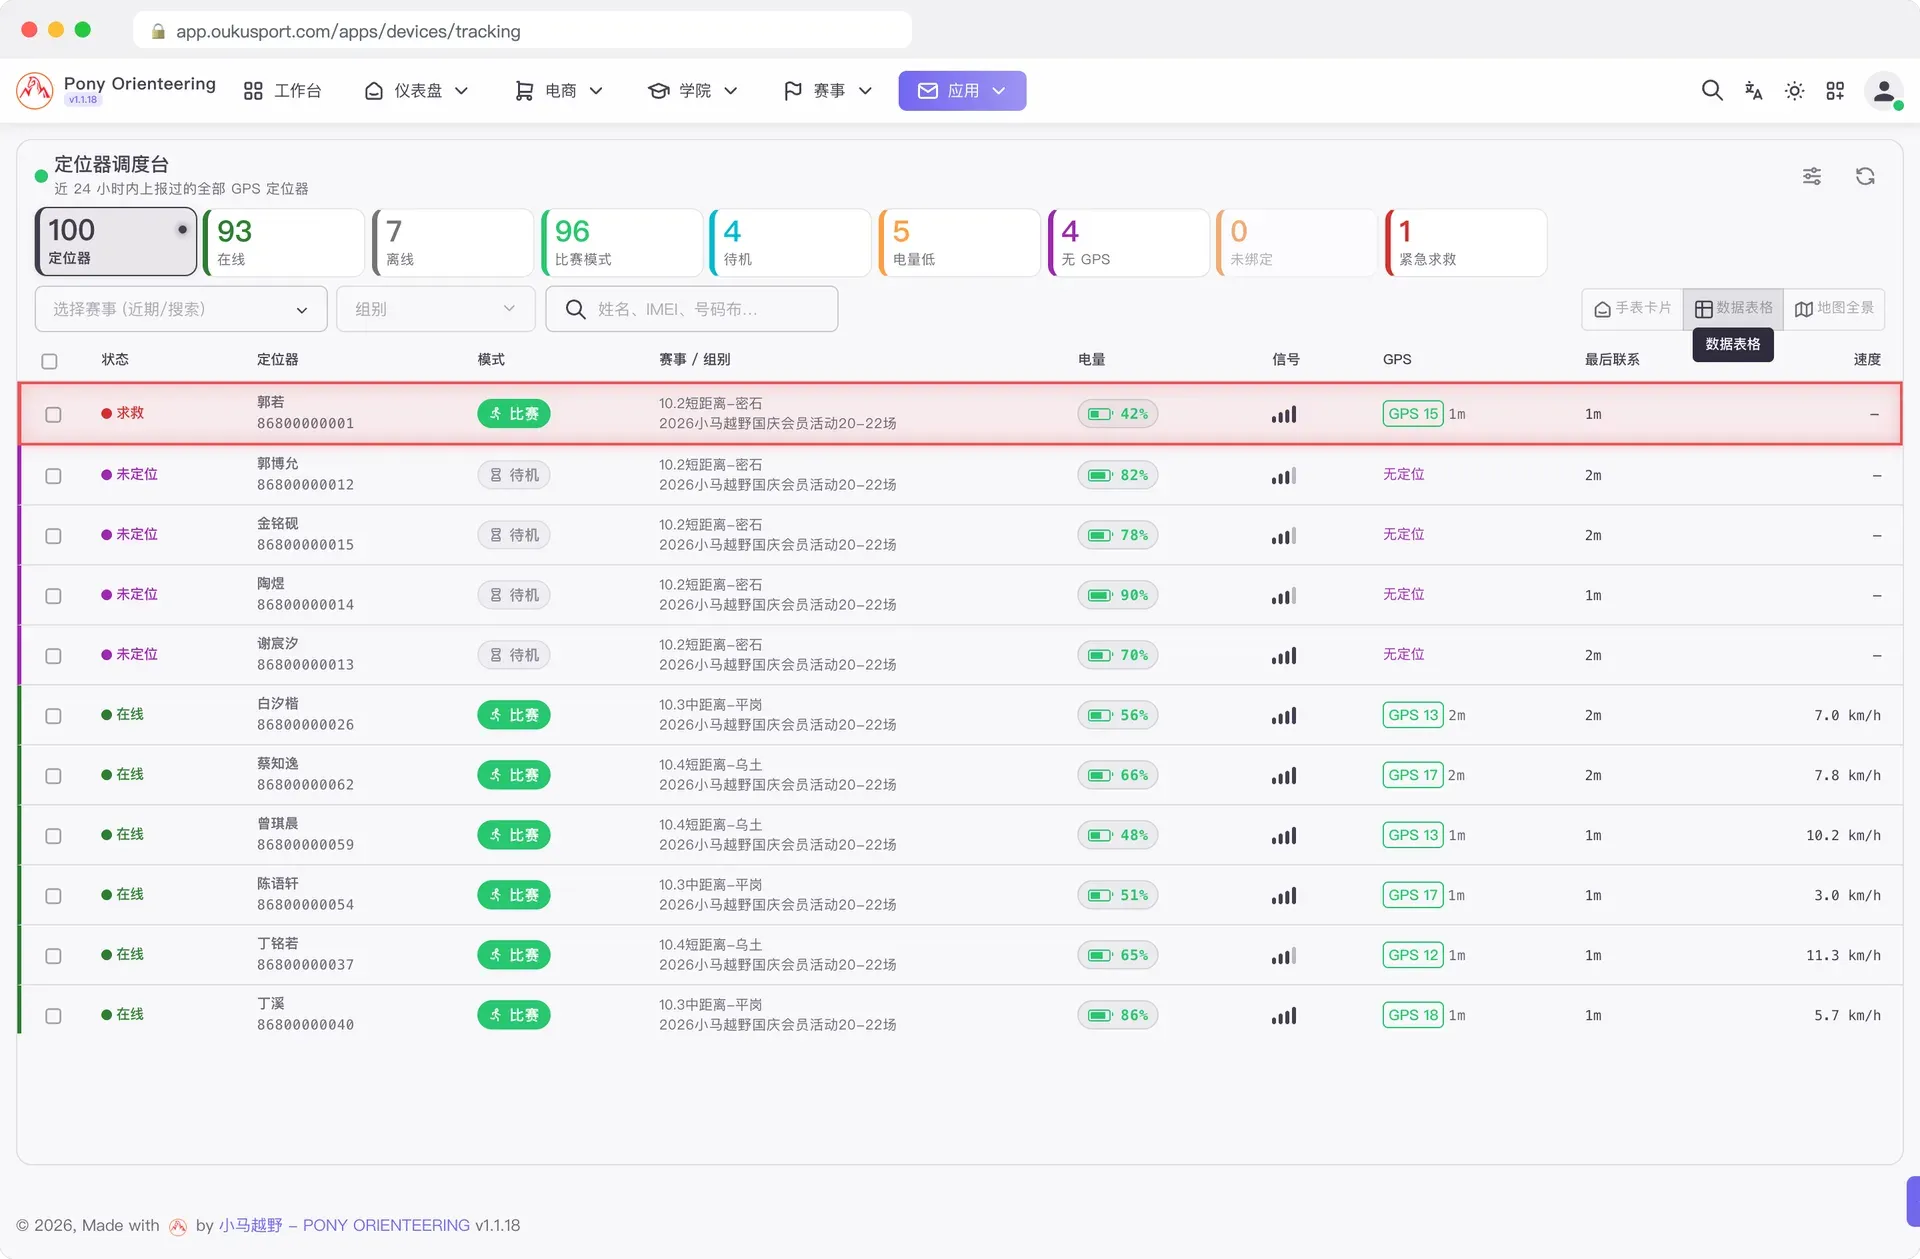1920x1259 pixels.
Task: Switch to 数据表格 view
Action: click(1733, 308)
